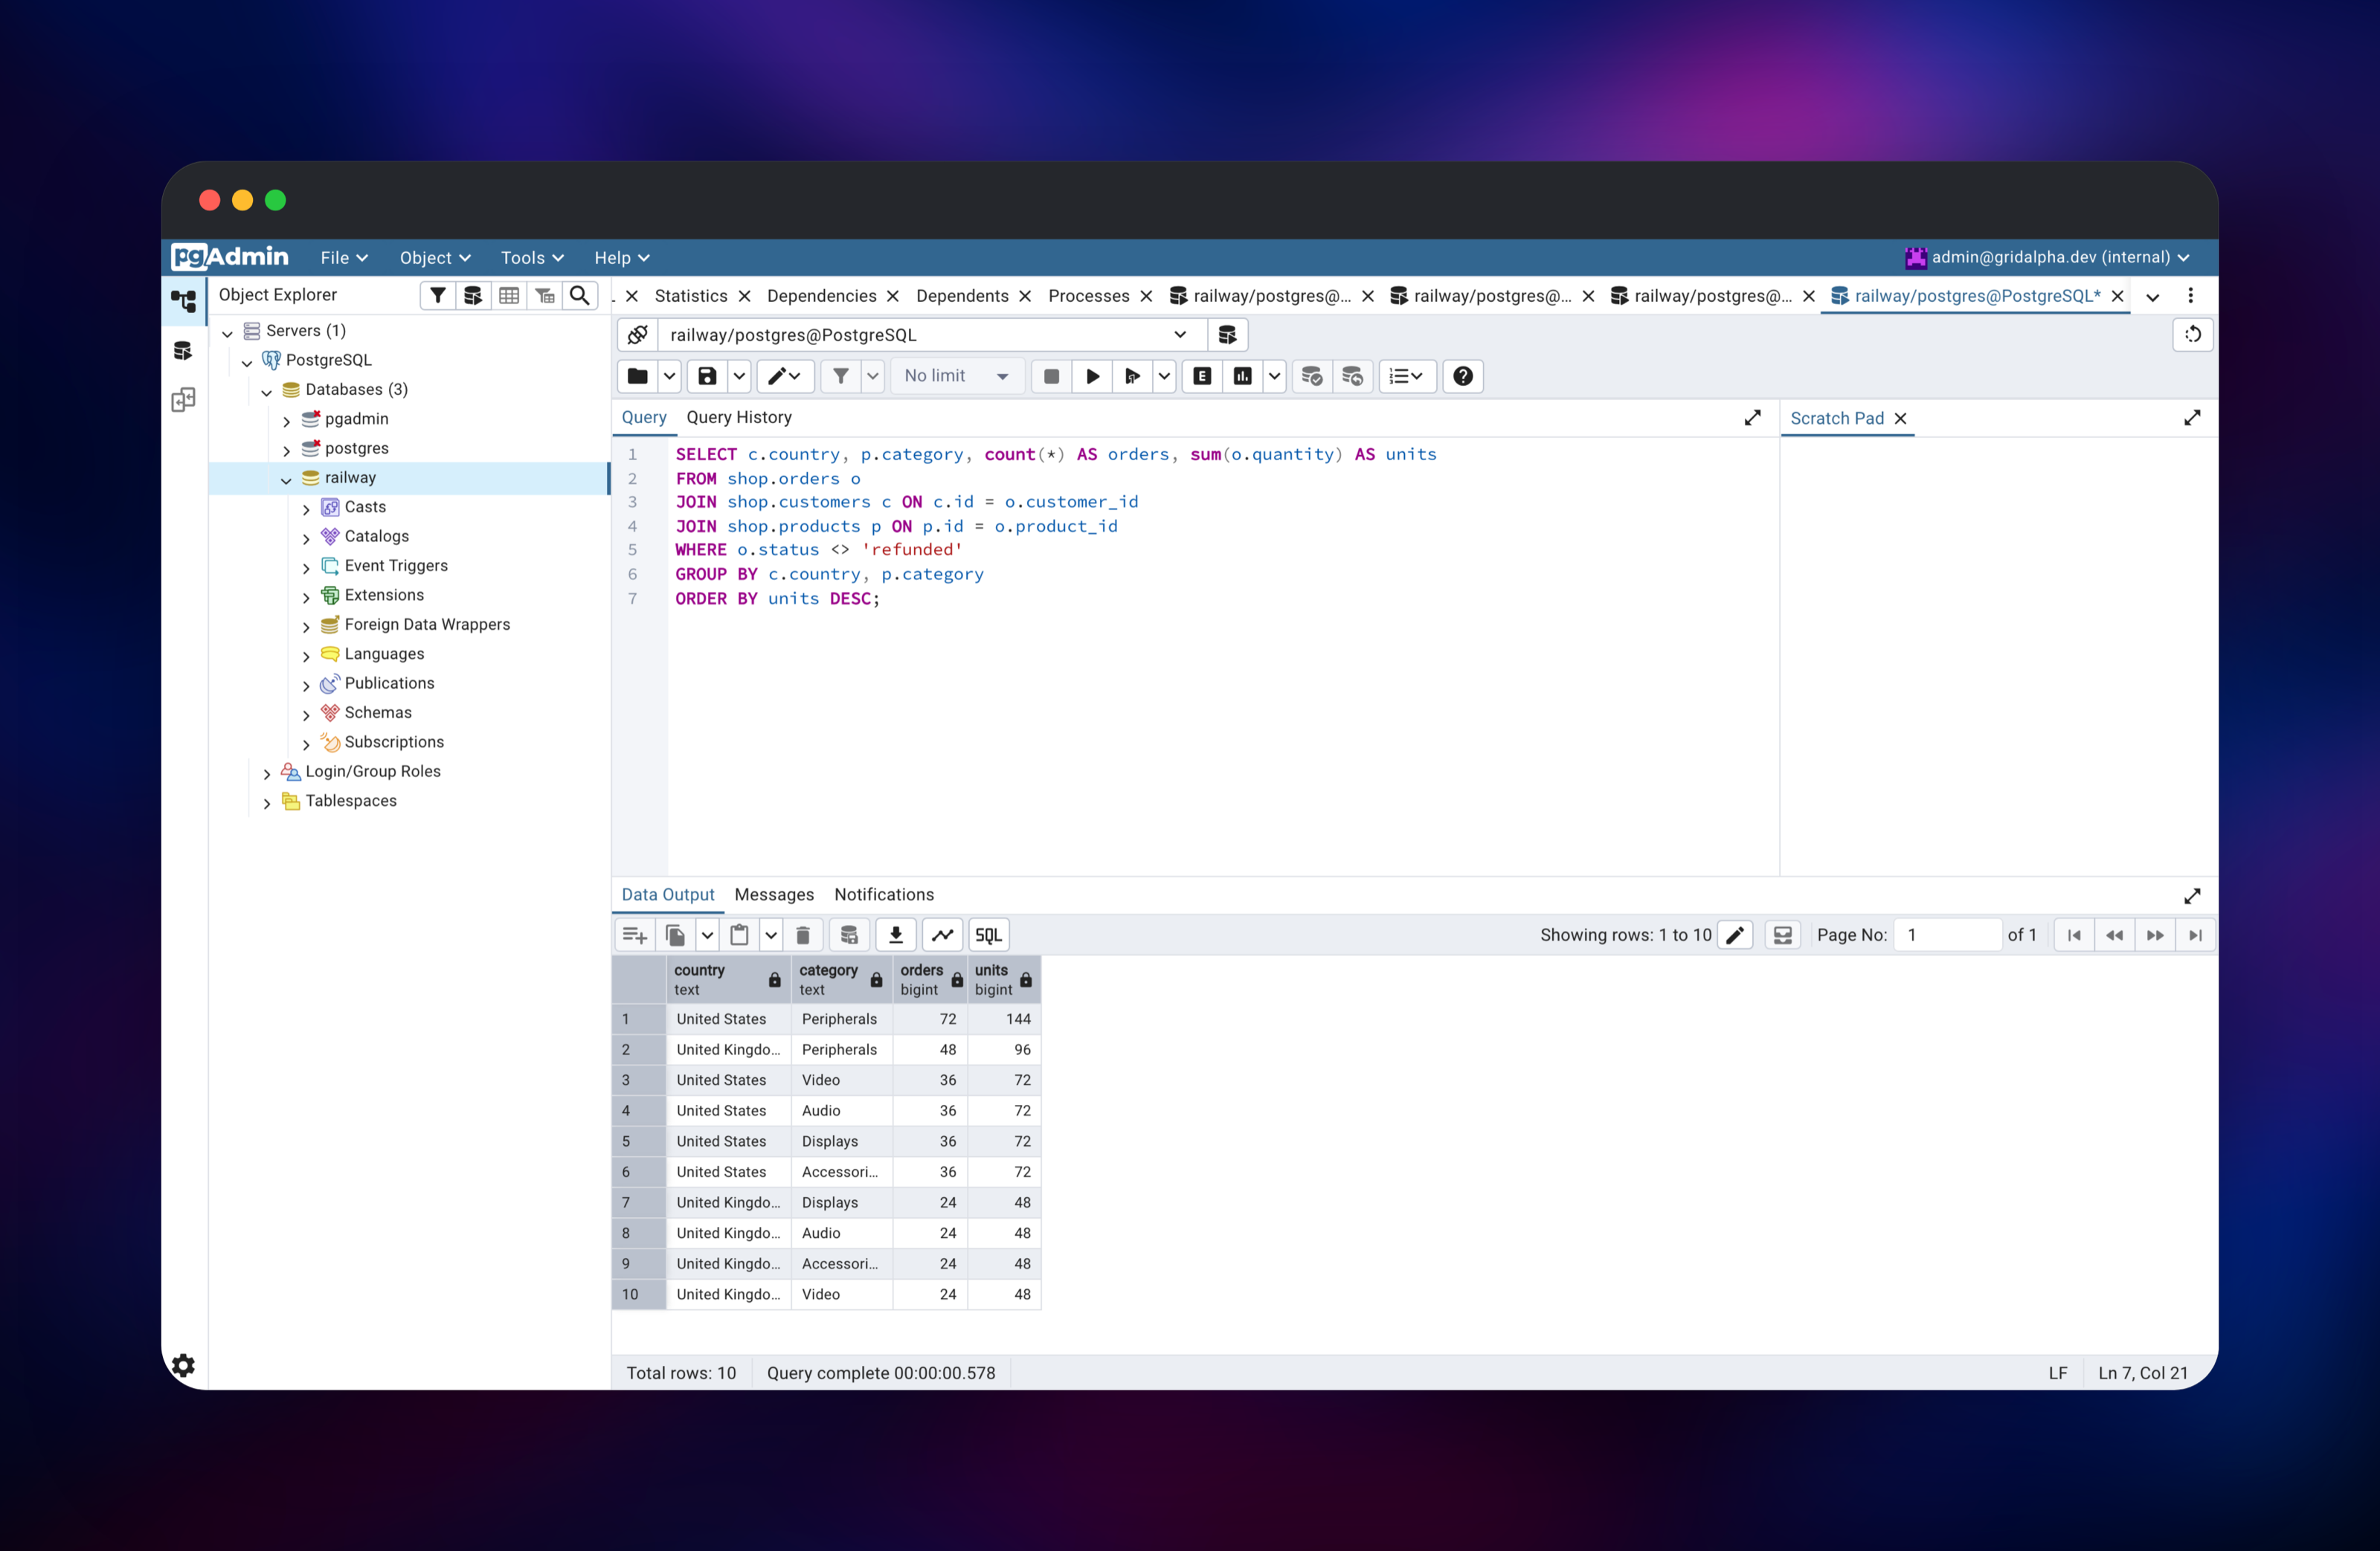Click the View Data table icon in Object Explorer
2380x1551 pixels.
pyautogui.click(x=509, y=295)
